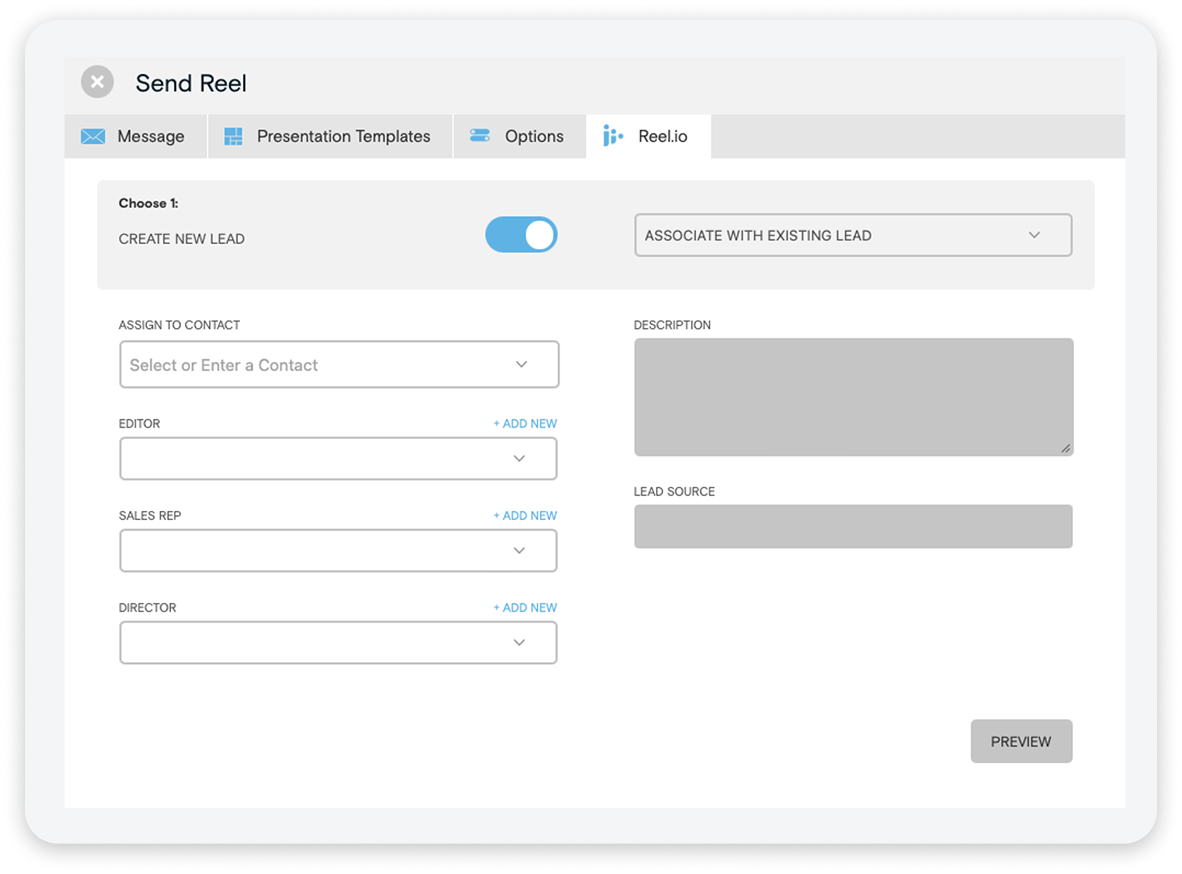Expand the Assign to Contact dropdown arrow
The image size is (1182, 874).
521,364
